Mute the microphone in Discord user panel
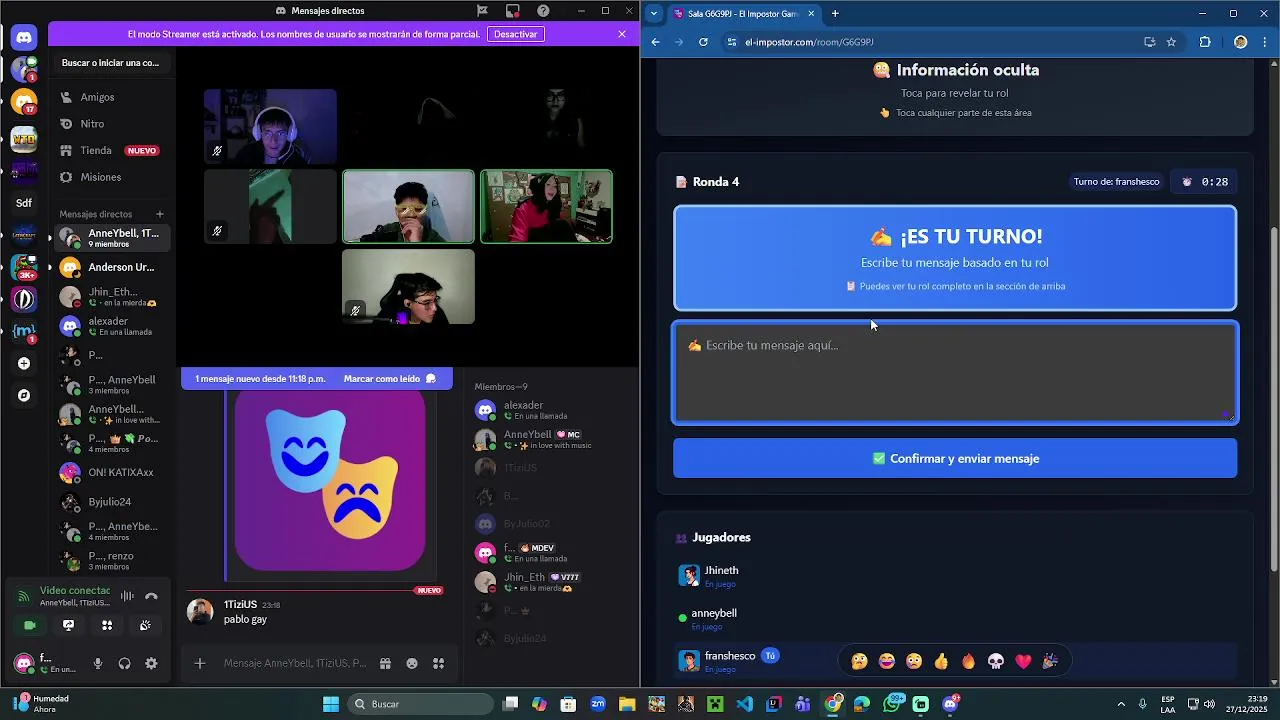The width and height of the screenshot is (1280, 720). click(98, 663)
